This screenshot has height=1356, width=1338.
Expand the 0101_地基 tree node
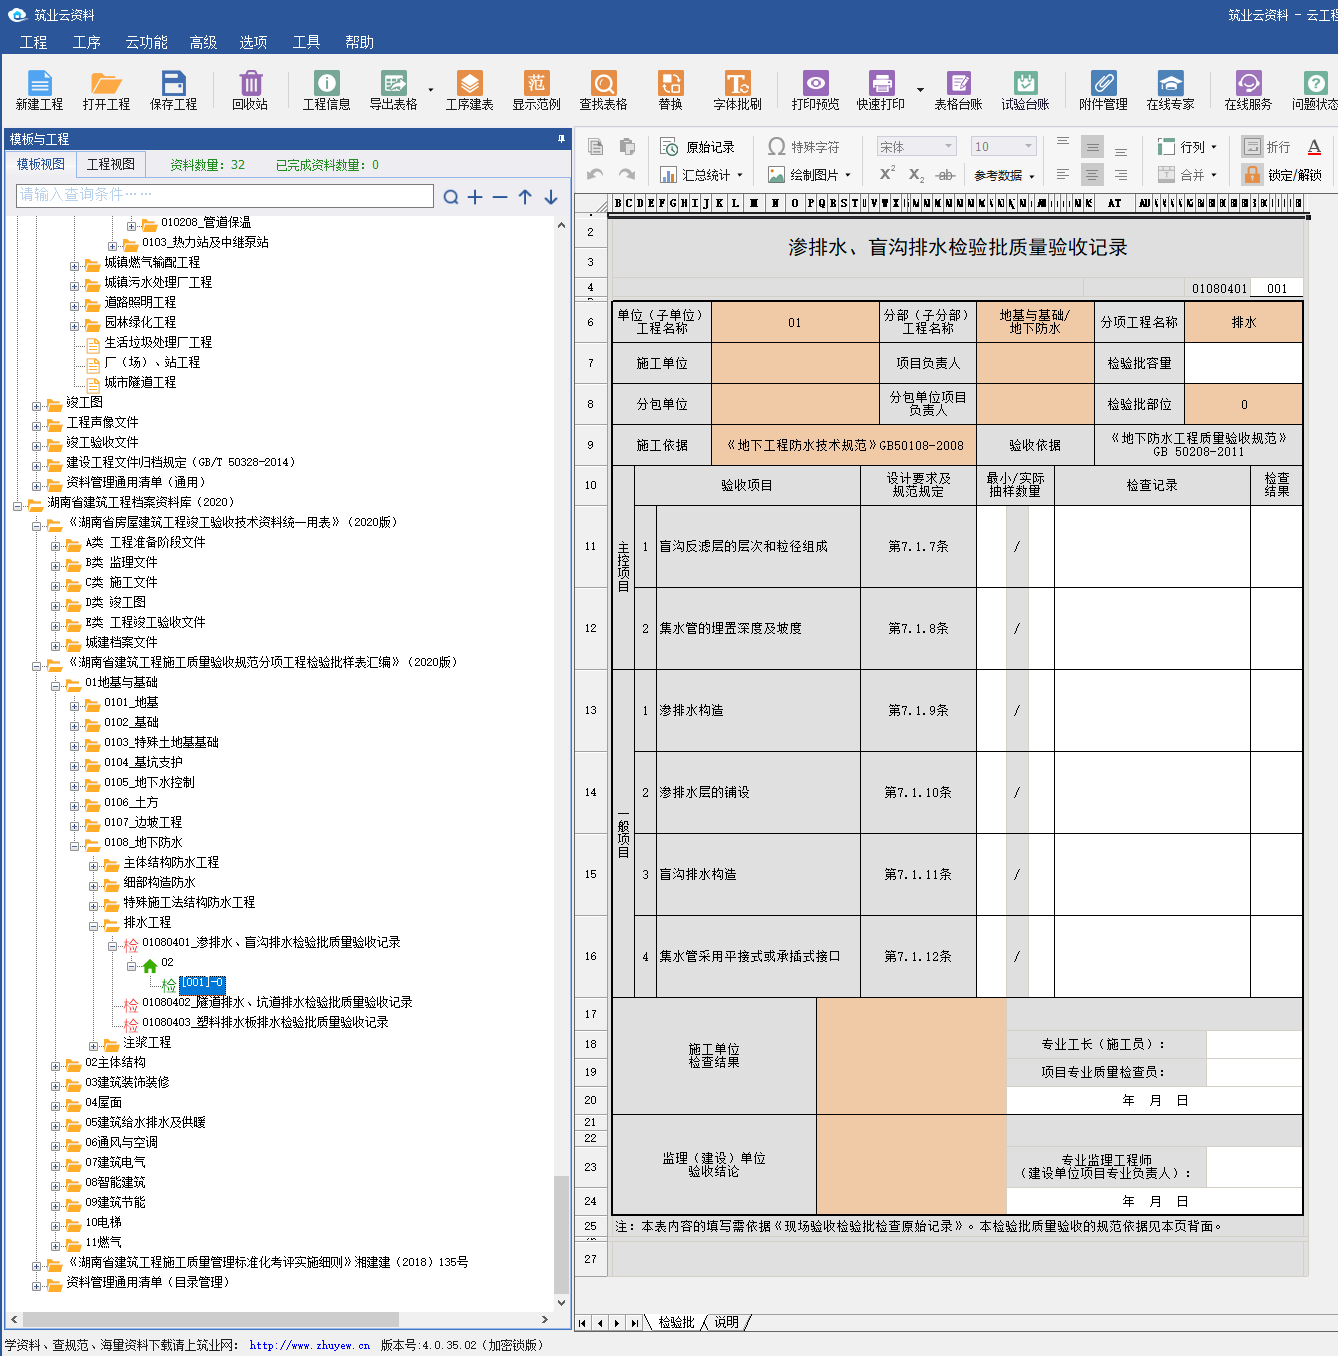(76, 705)
